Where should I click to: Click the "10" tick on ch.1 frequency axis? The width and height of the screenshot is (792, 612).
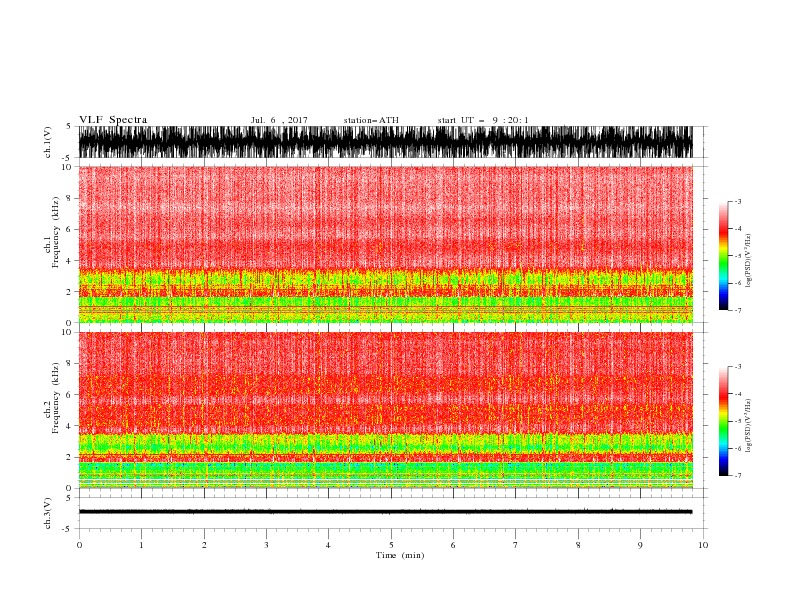pos(67,167)
